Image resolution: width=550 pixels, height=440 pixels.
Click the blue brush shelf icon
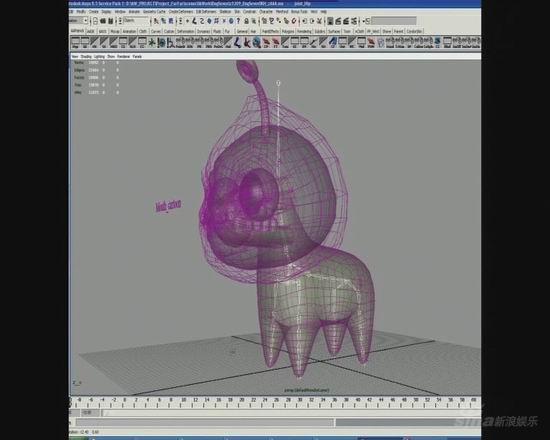333,42
